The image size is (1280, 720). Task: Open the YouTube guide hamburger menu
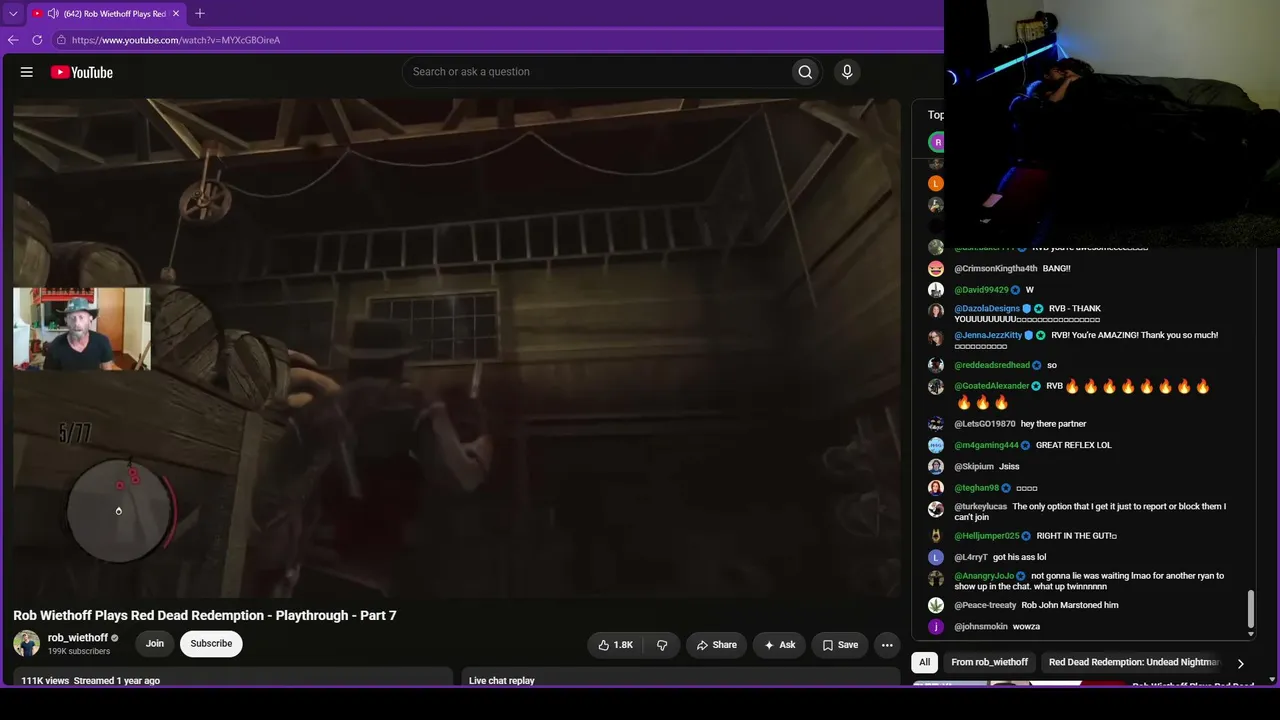click(27, 72)
